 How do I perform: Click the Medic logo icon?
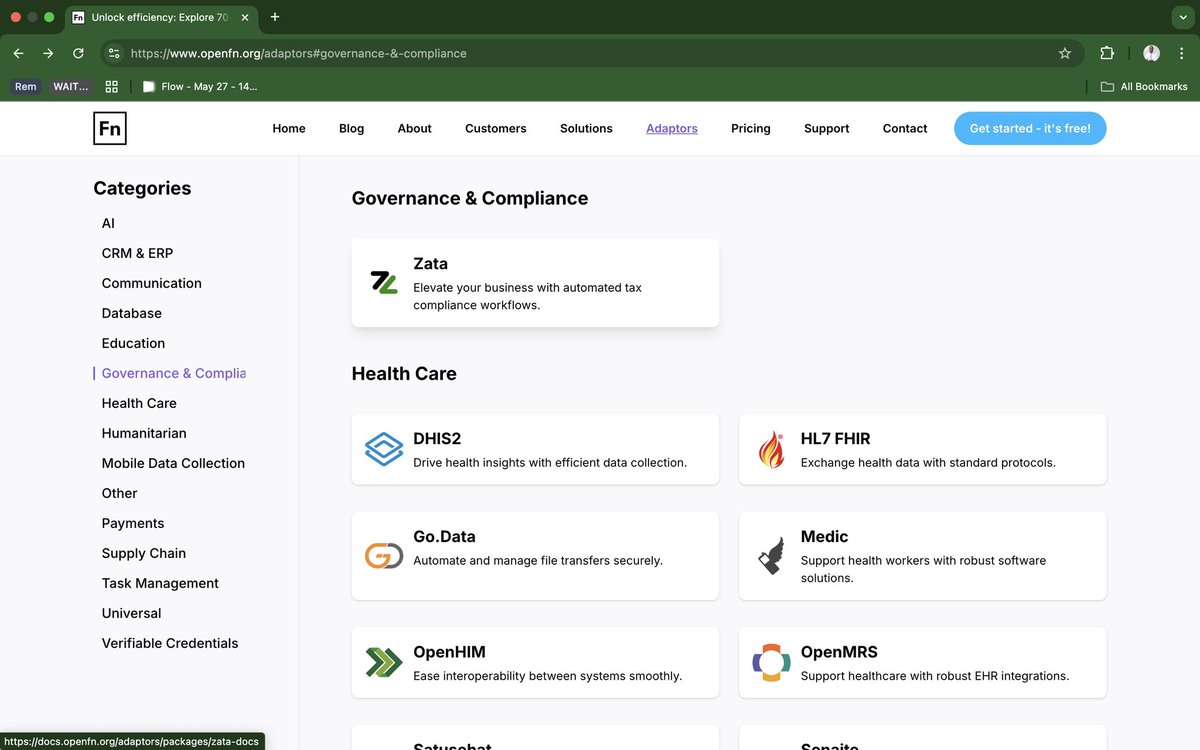point(771,556)
